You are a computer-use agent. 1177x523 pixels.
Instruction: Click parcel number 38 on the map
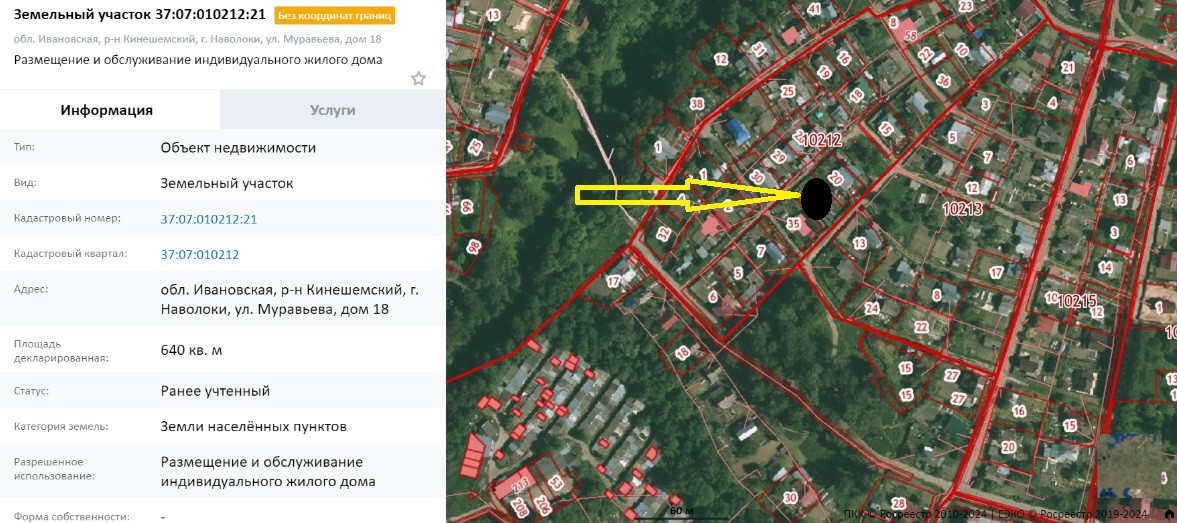point(697,104)
